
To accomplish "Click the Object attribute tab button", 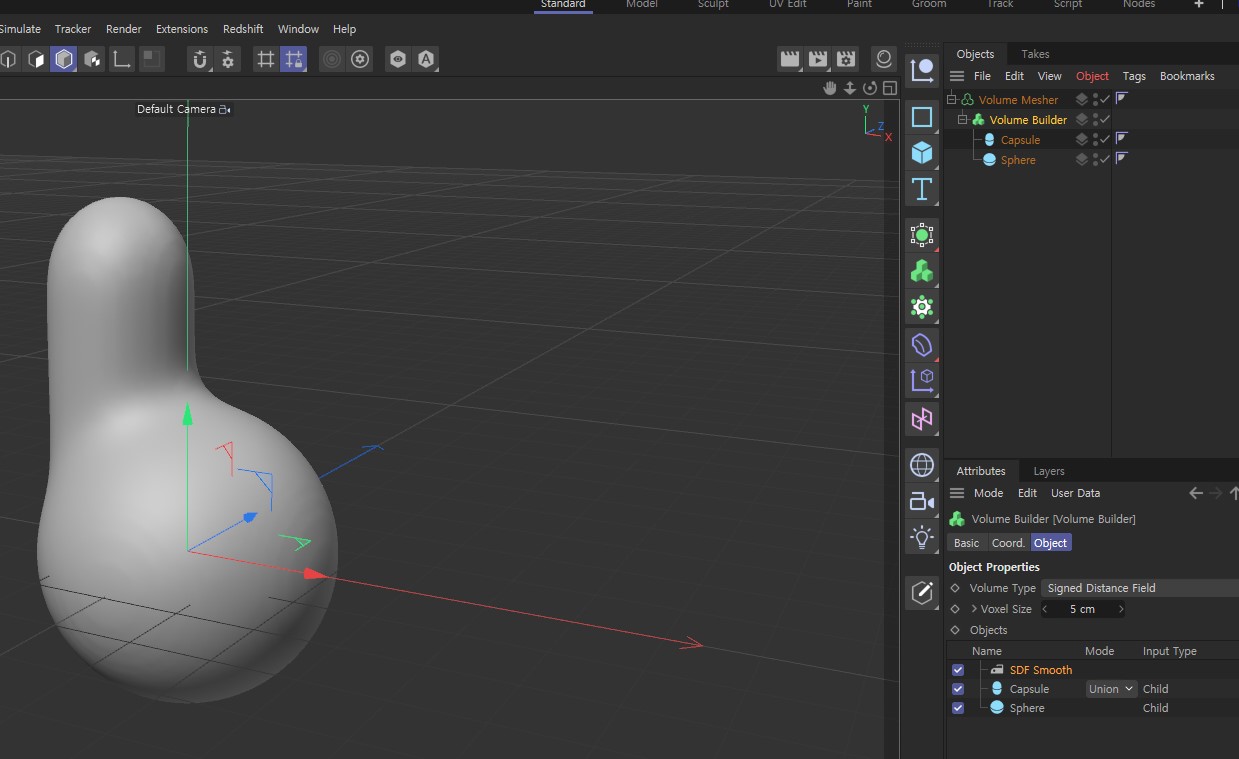I will click(x=1051, y=543).
